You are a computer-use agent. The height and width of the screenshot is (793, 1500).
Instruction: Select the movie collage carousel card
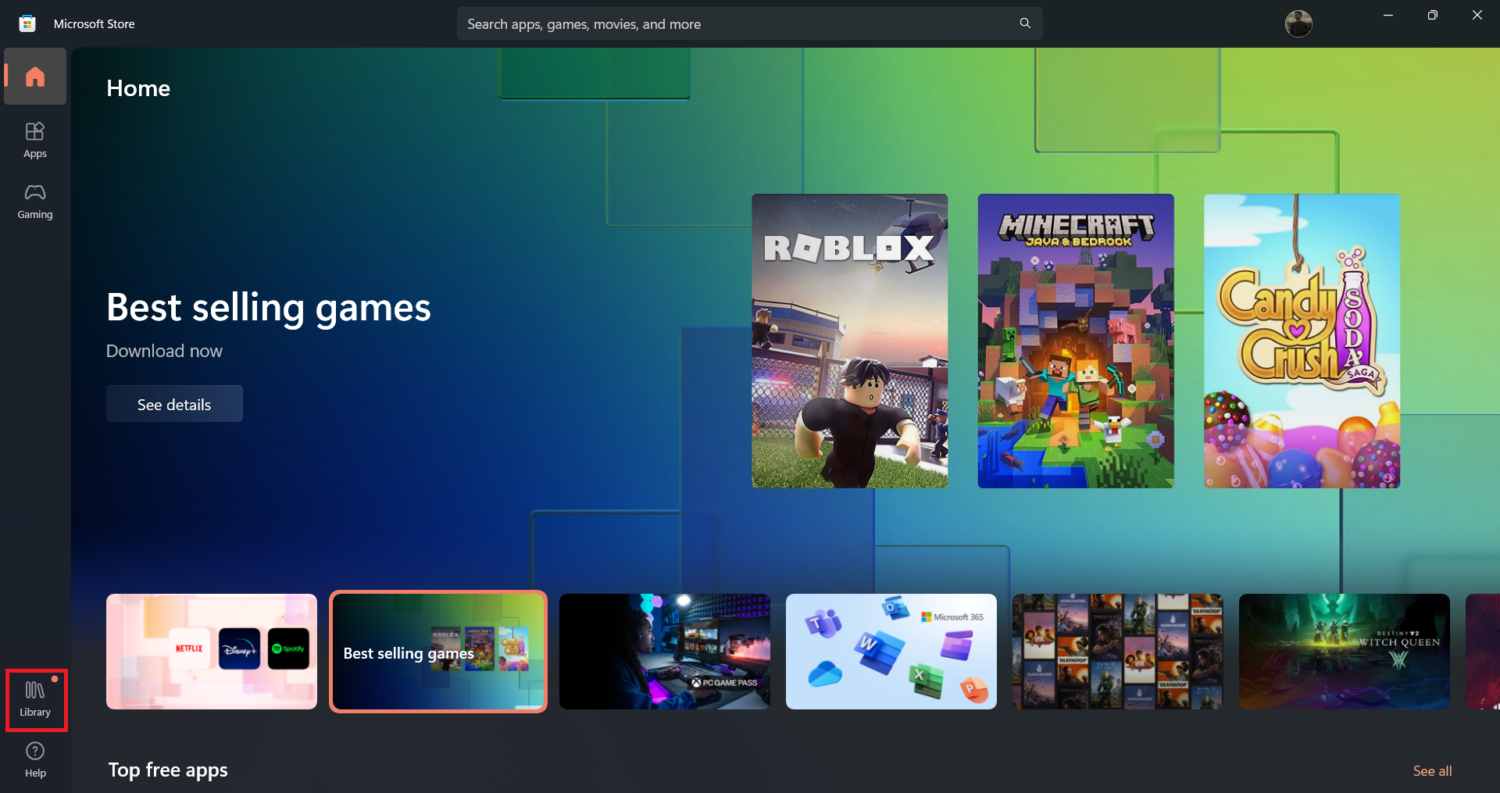[1118, 651]
